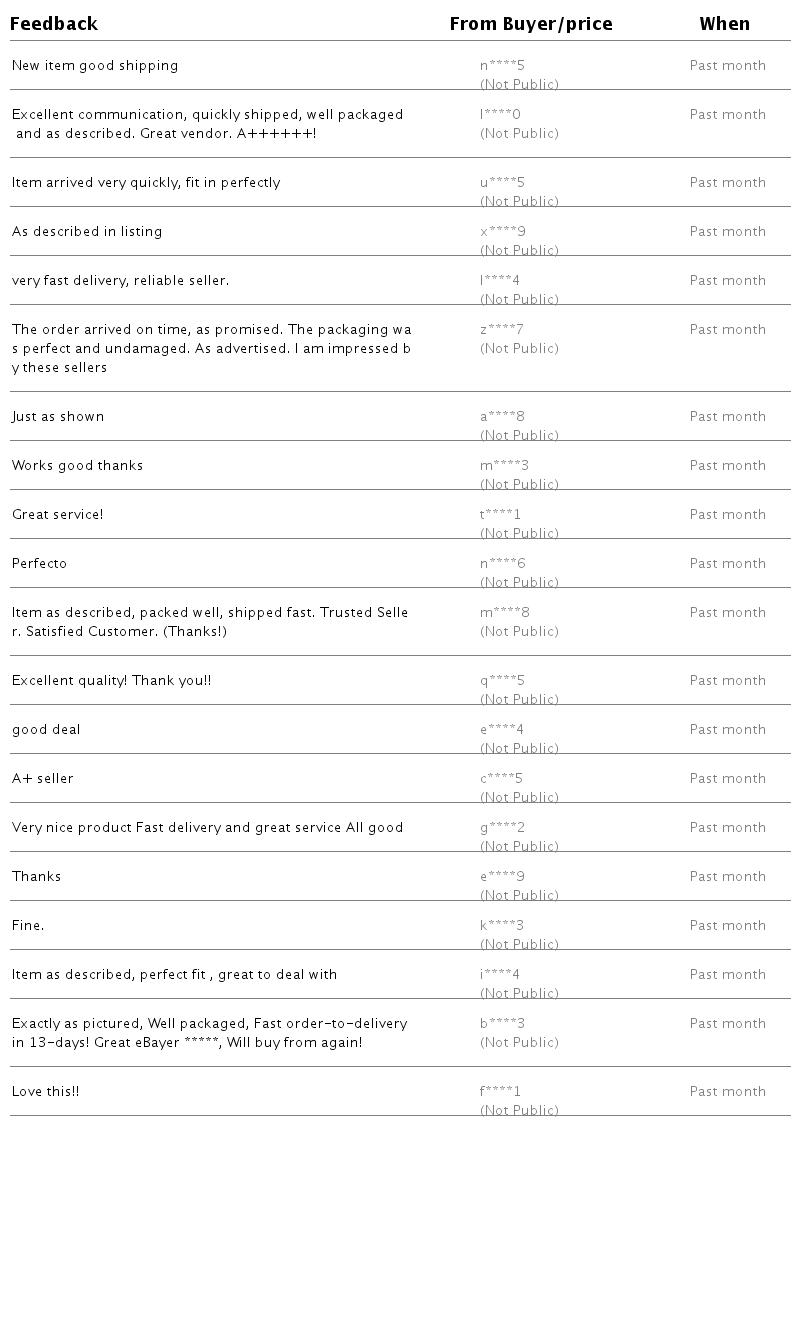Select the 'A+ seller' feedback row
The width and height of the screenshot is (800, 1340).
click(x=400, y=778)
